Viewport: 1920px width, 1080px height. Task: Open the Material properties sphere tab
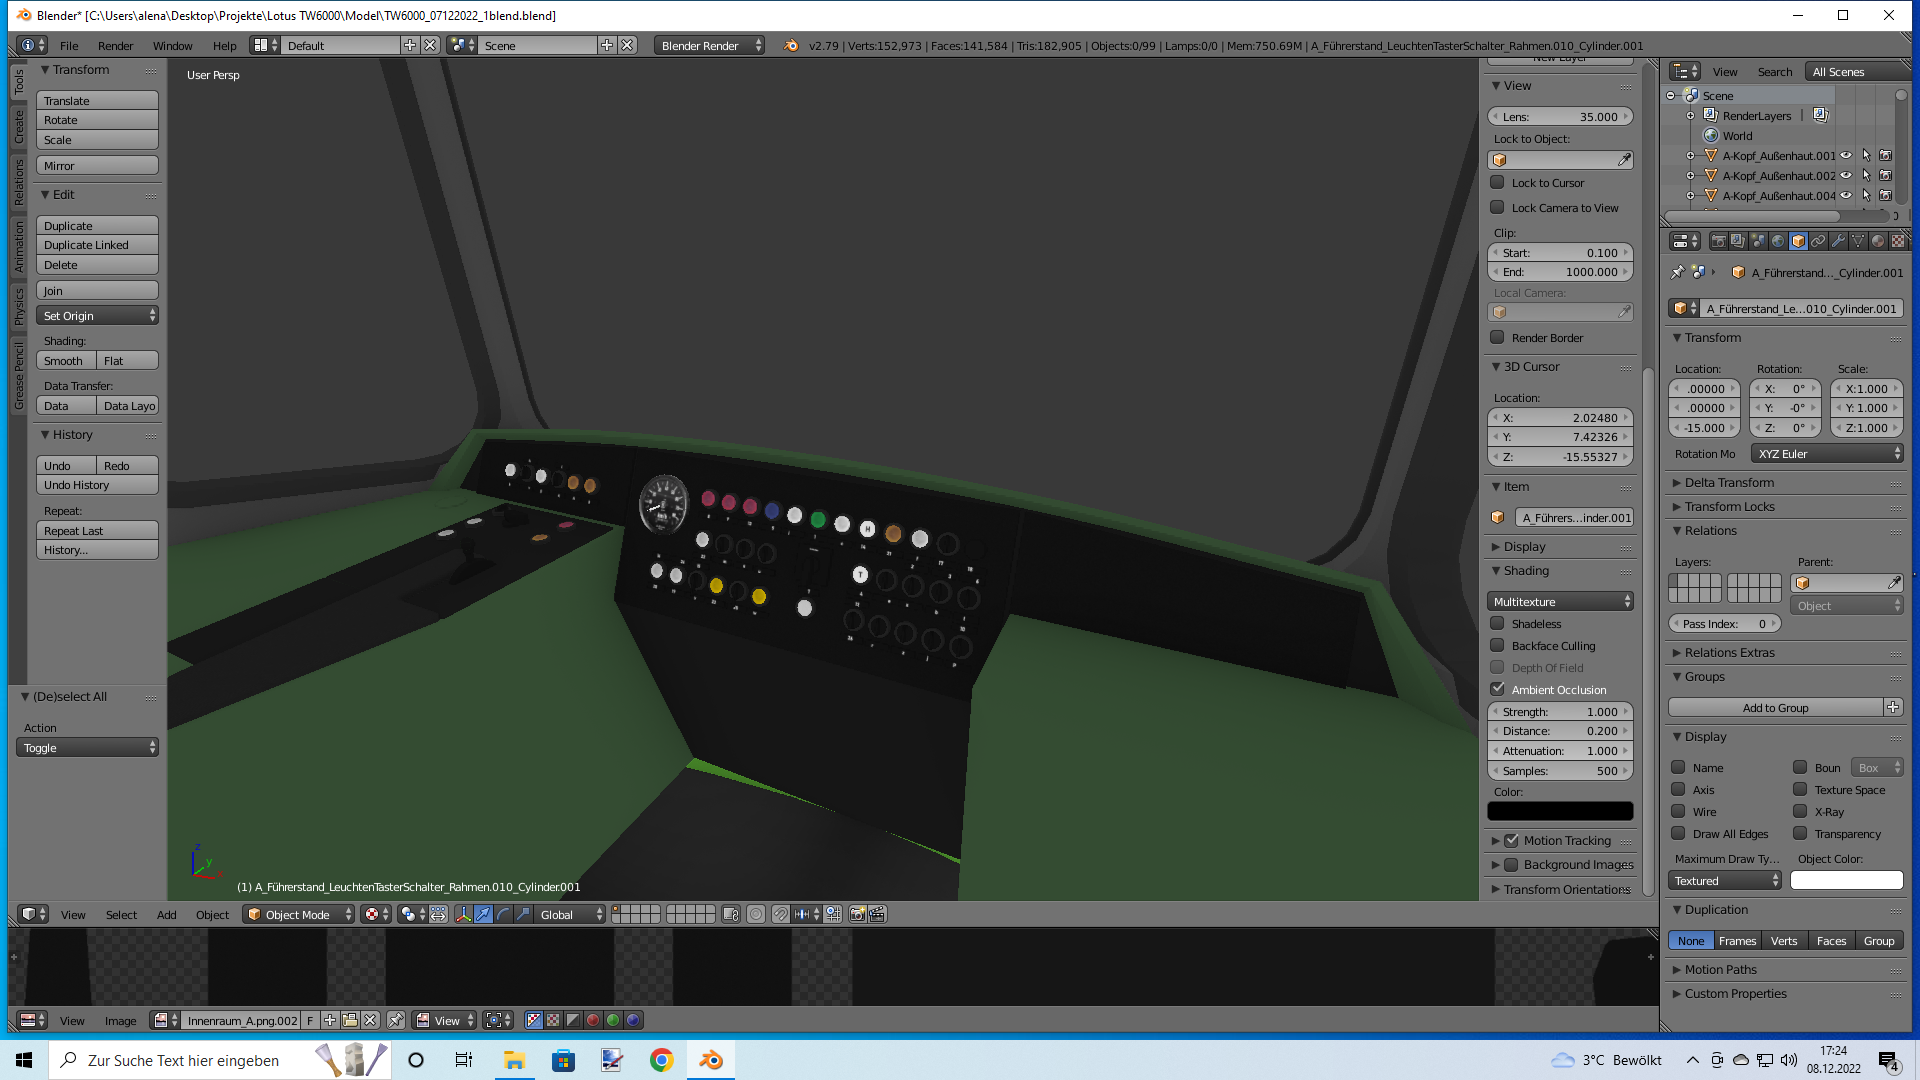(1878, 241)
